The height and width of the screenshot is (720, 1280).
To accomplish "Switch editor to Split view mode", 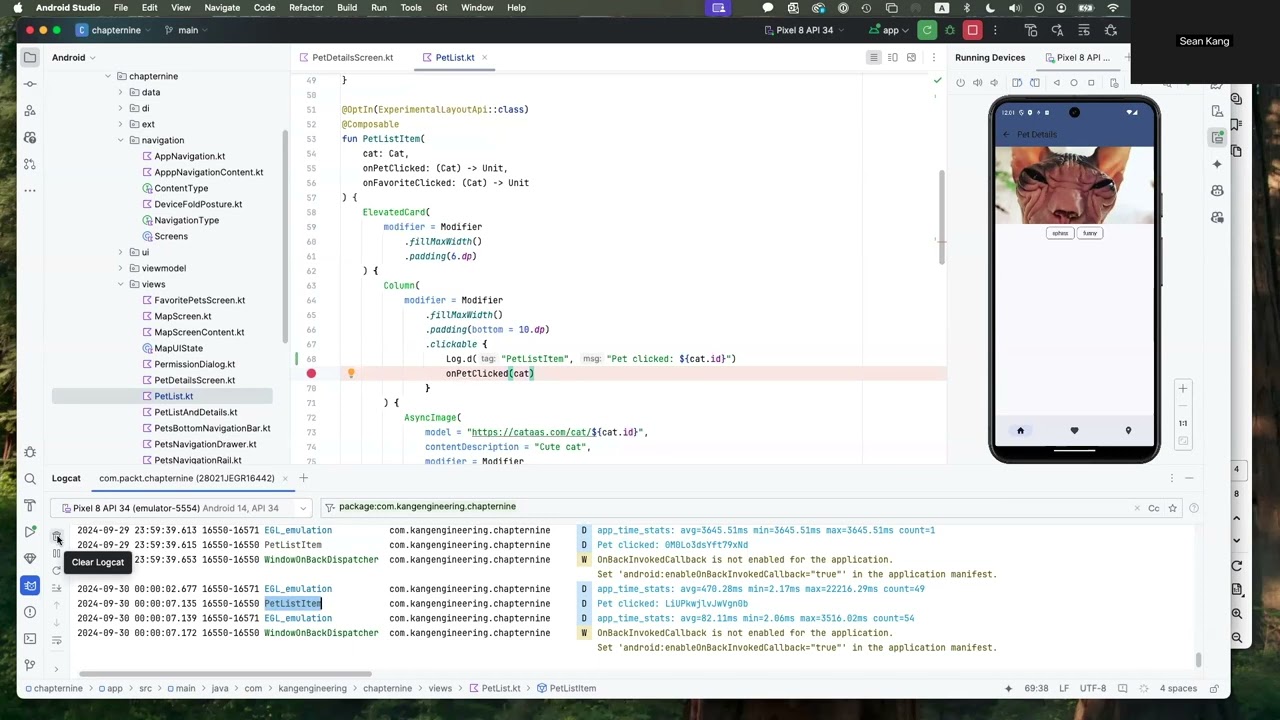I will click(x=892, y=57).
